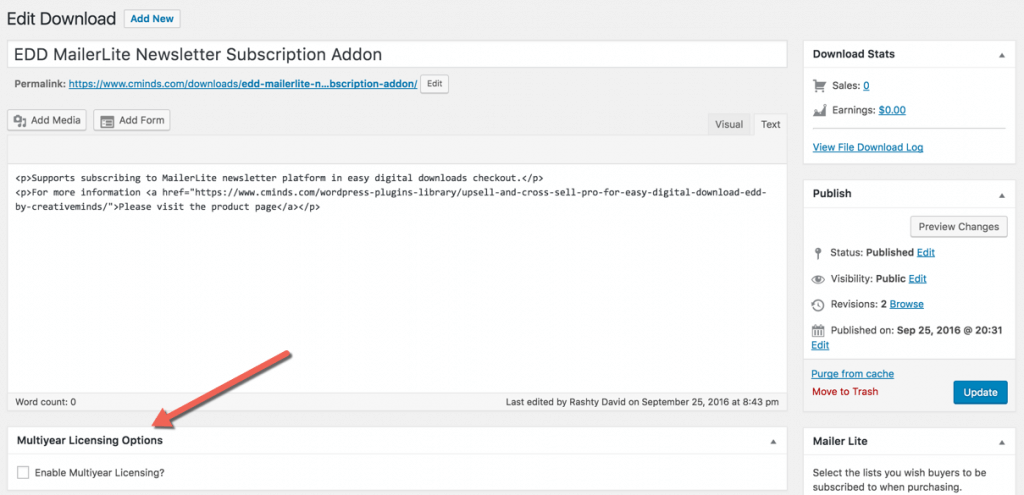This screenshot has height=495, width=1024.
Task: Enable Multiyear Licensing checkbox
Action: tap(23, 472)
